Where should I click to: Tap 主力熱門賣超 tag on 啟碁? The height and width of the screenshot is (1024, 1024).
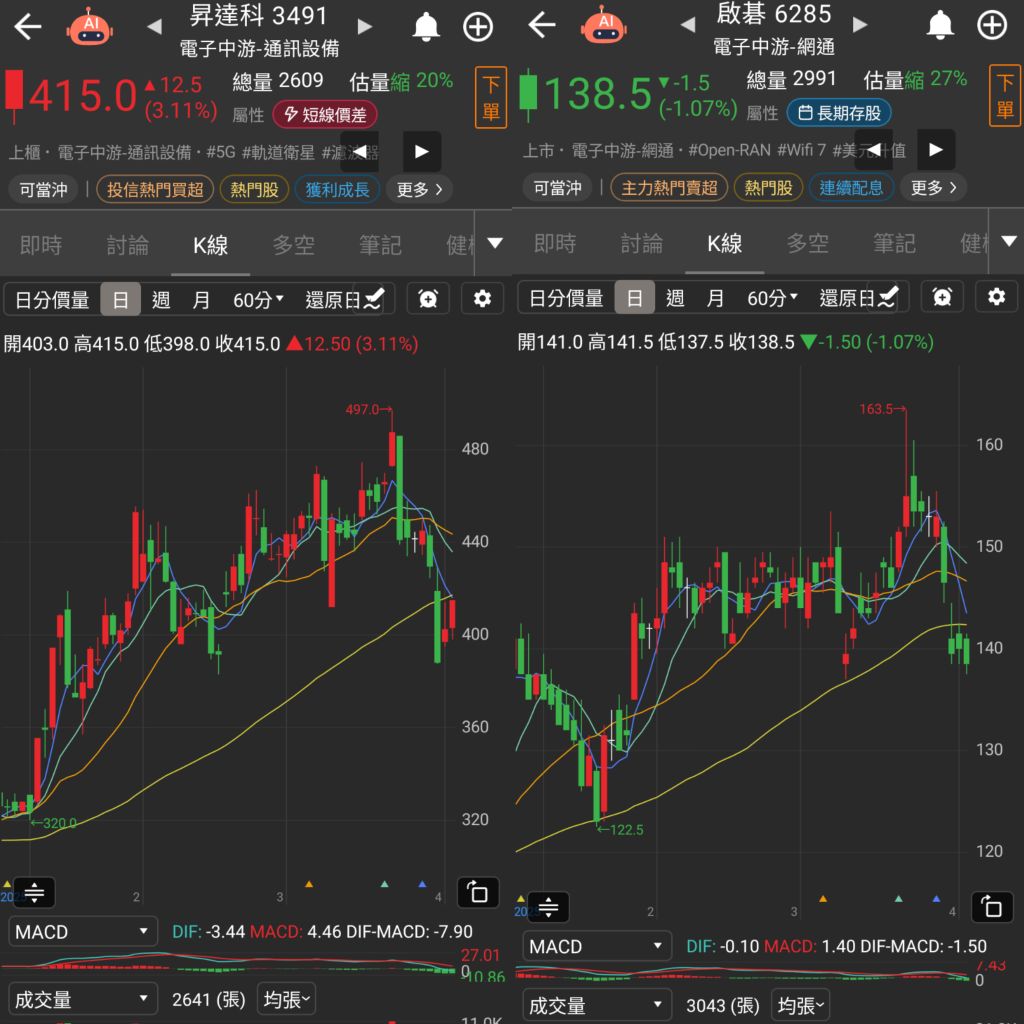[669, 187]
